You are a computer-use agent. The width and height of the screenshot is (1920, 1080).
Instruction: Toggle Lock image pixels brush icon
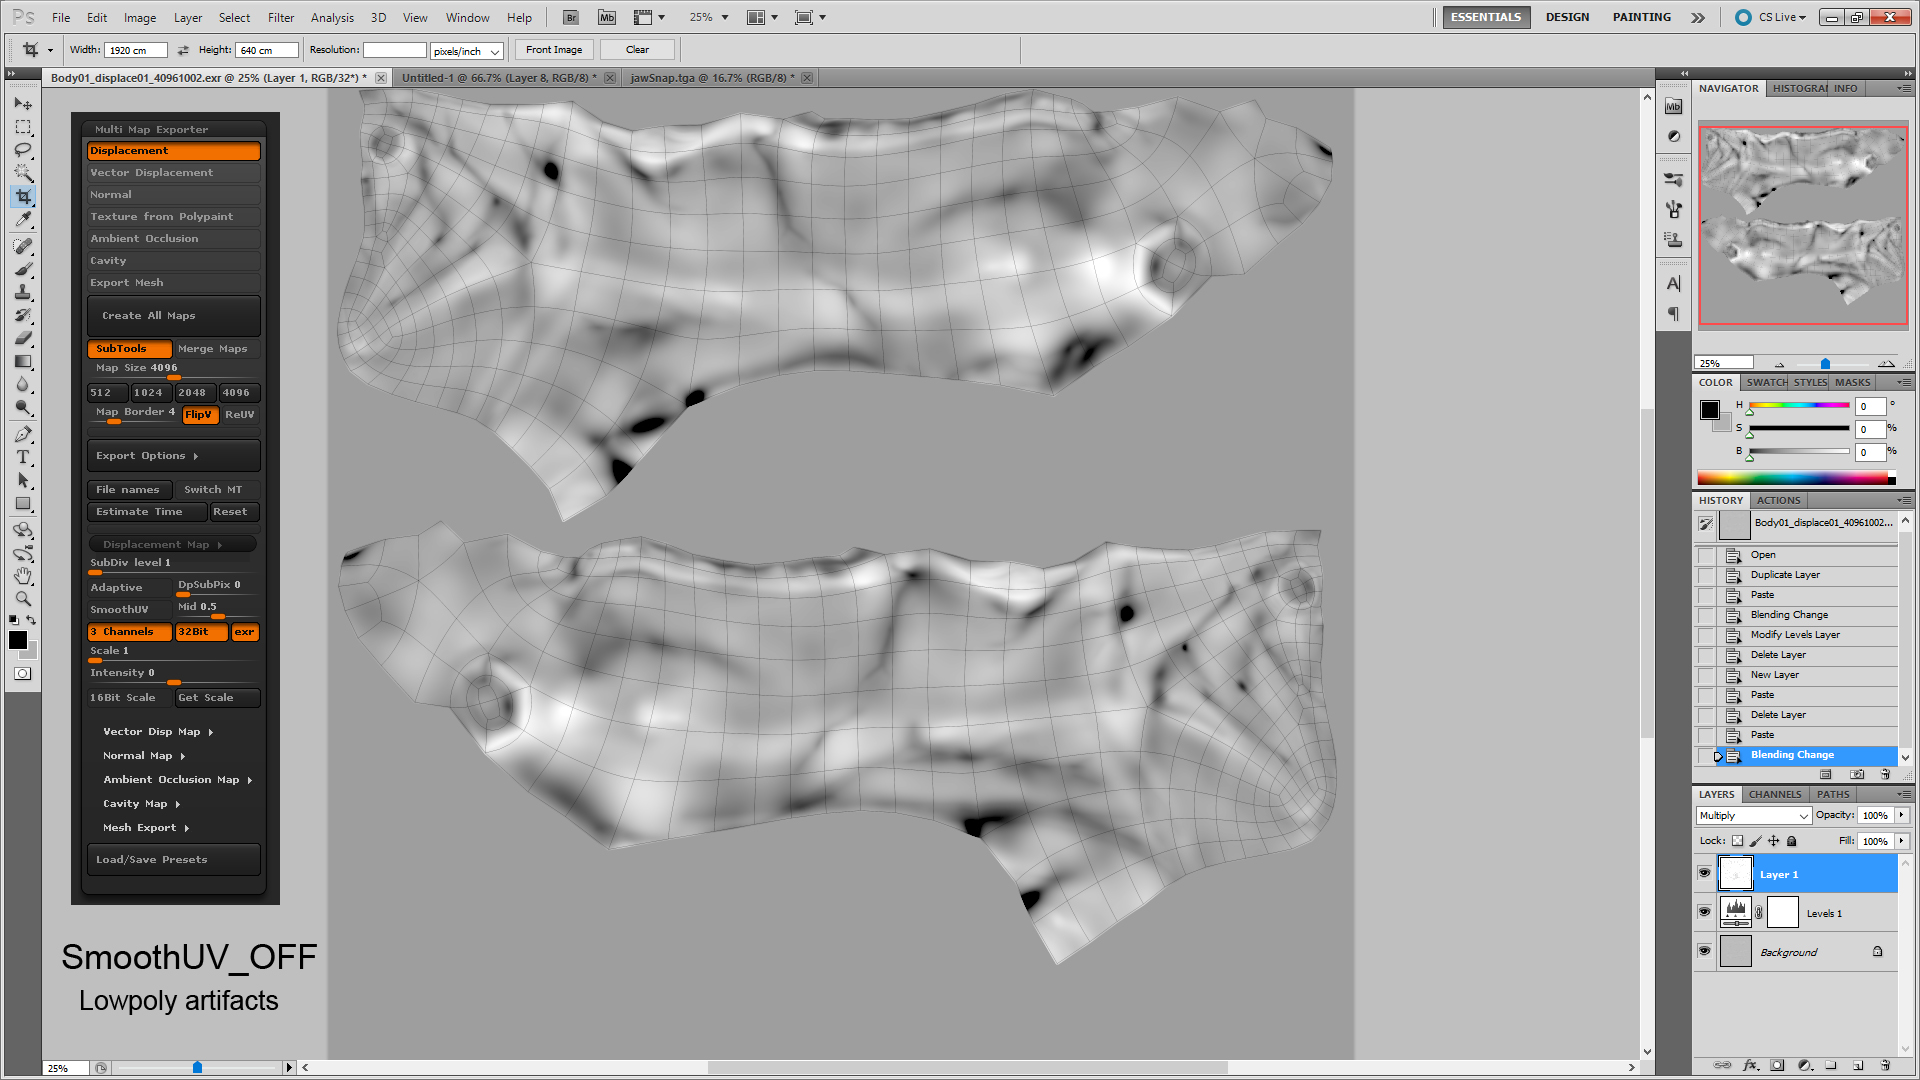coord(1755,841)
